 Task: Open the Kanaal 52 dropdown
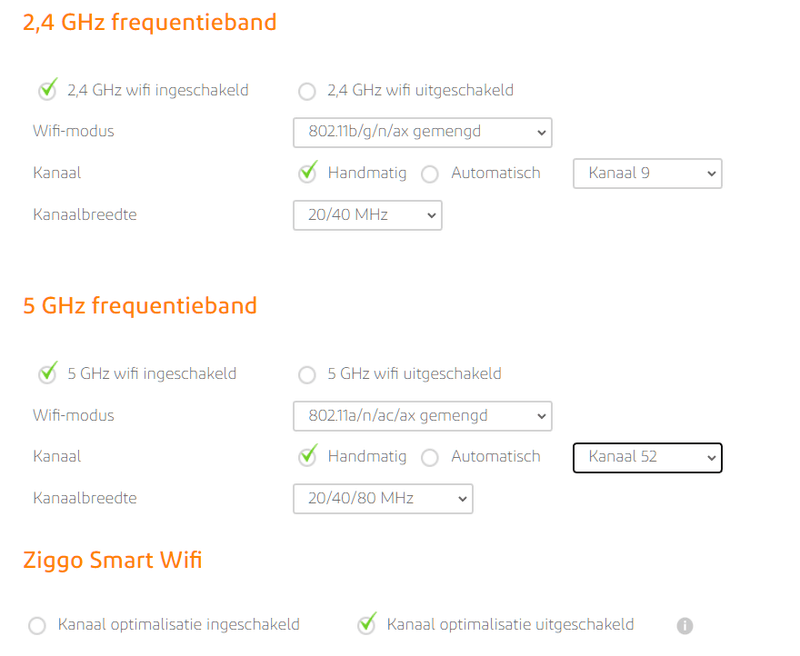[x=647, y=458]
